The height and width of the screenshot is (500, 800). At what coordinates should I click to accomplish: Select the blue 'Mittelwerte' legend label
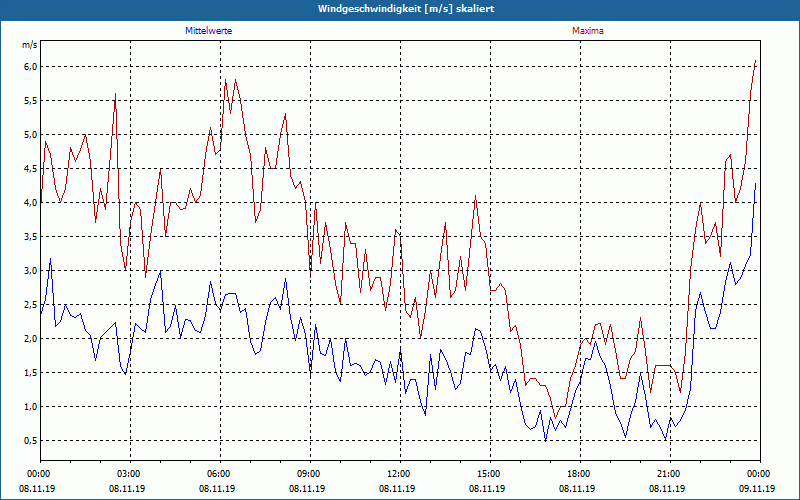coord(209,31)
